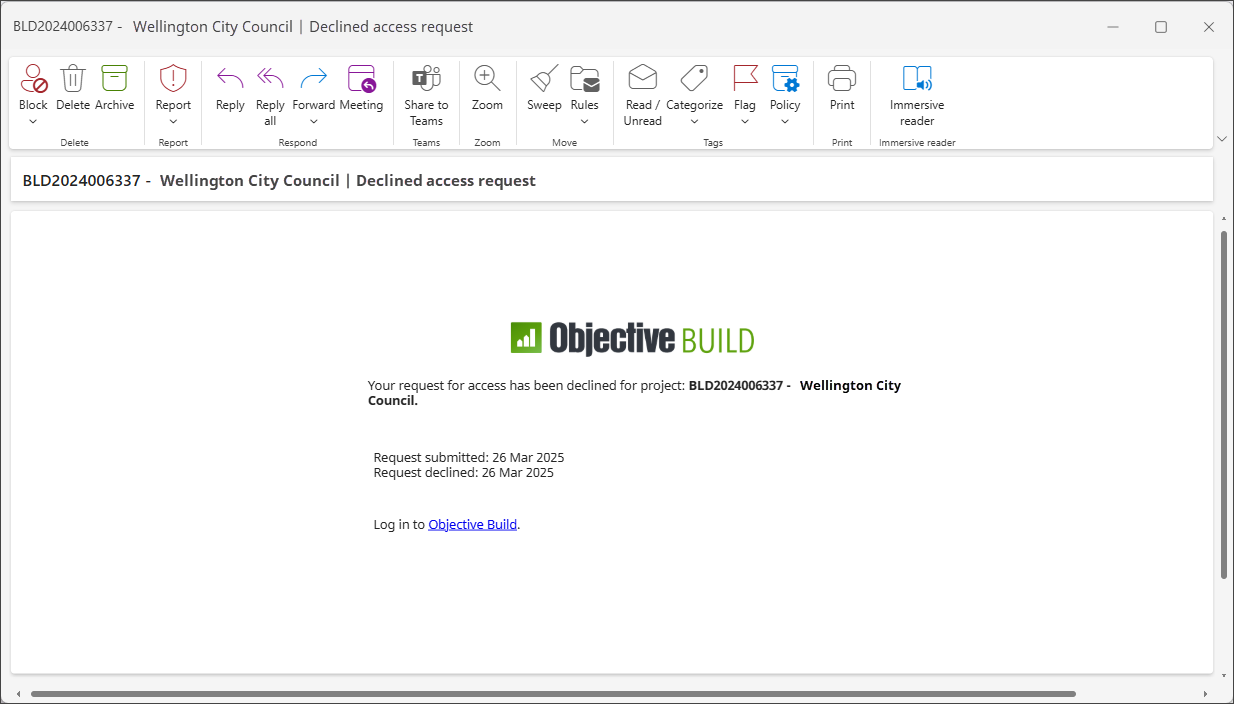Click the scroll left arrow

point(17,694)
